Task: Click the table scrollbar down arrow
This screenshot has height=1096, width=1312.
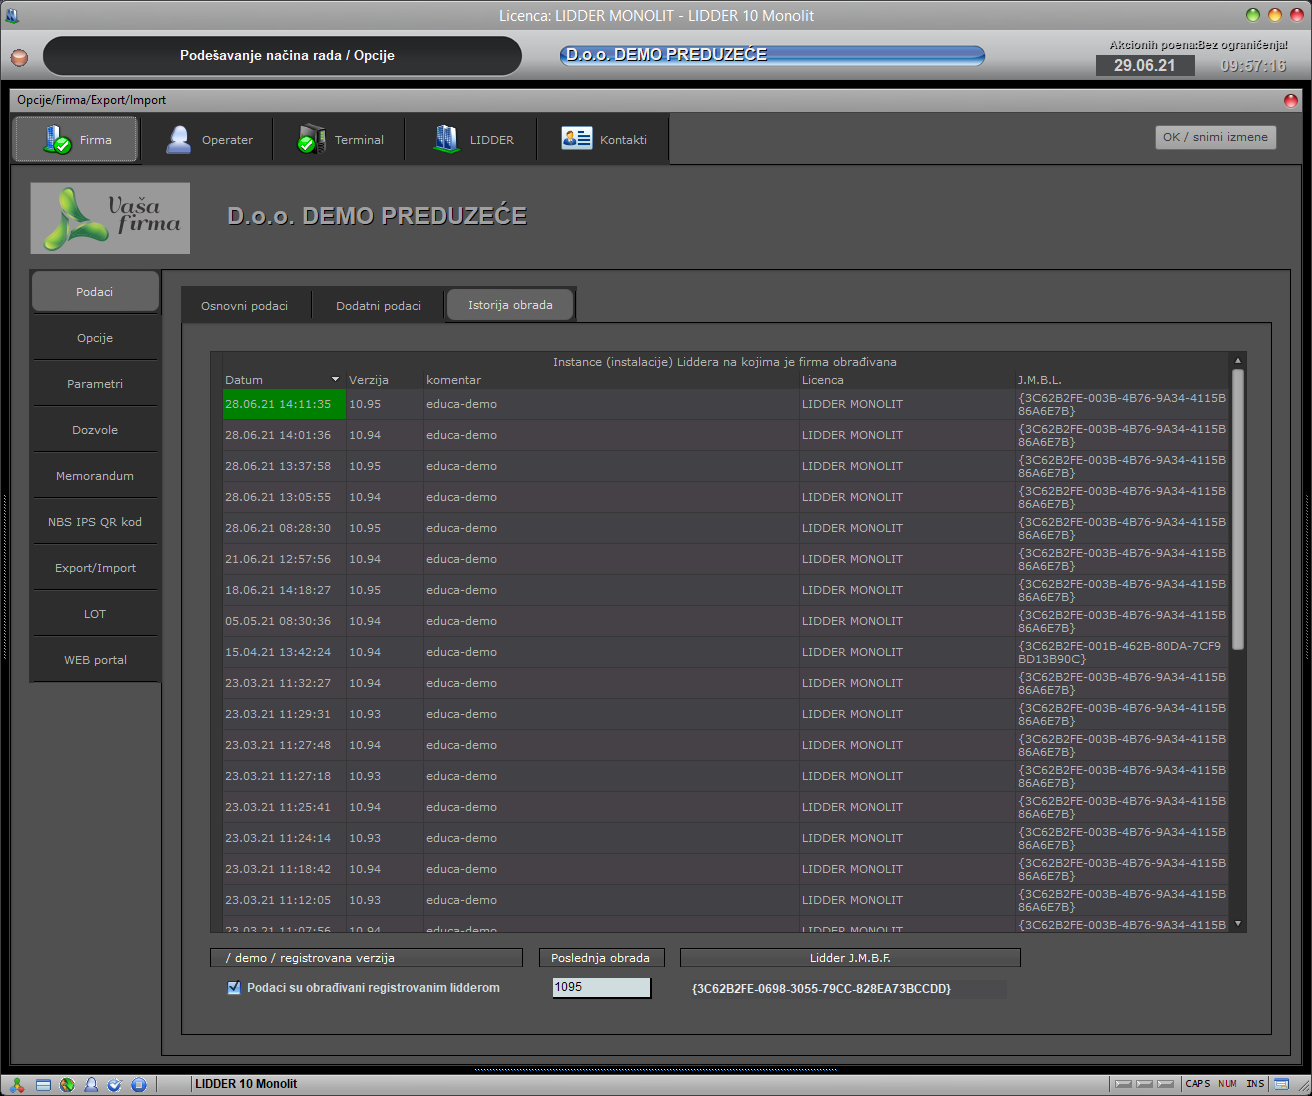Action: click(x=1238, y=924)
